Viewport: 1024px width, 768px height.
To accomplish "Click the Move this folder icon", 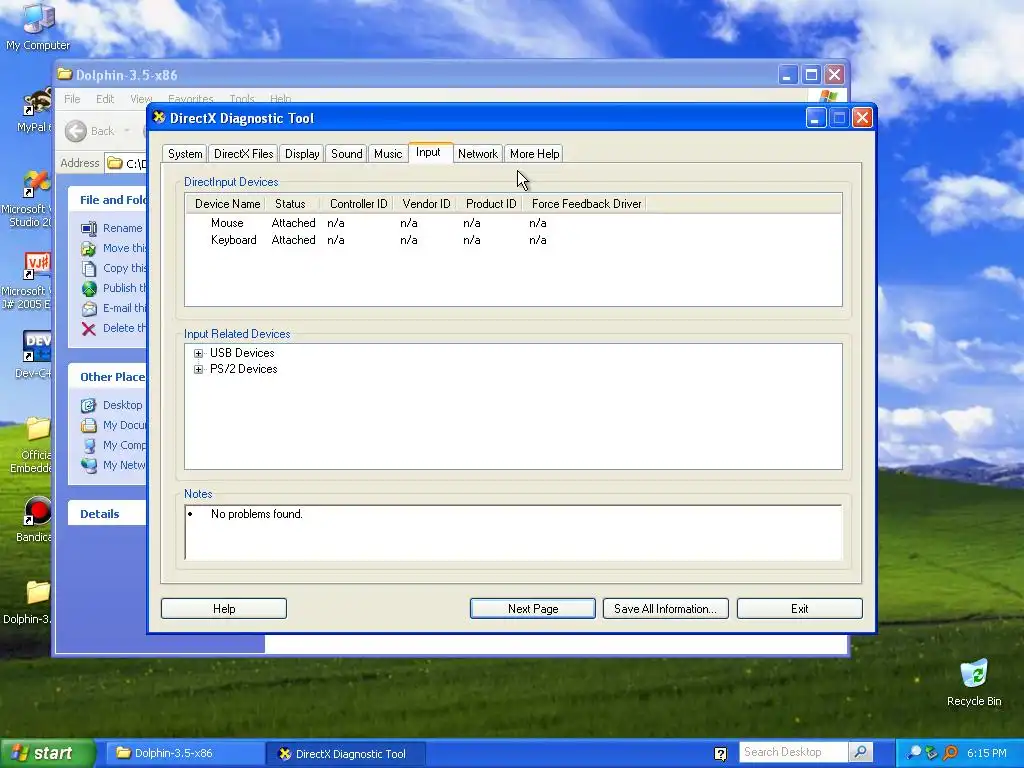I will tap(89, 249).
